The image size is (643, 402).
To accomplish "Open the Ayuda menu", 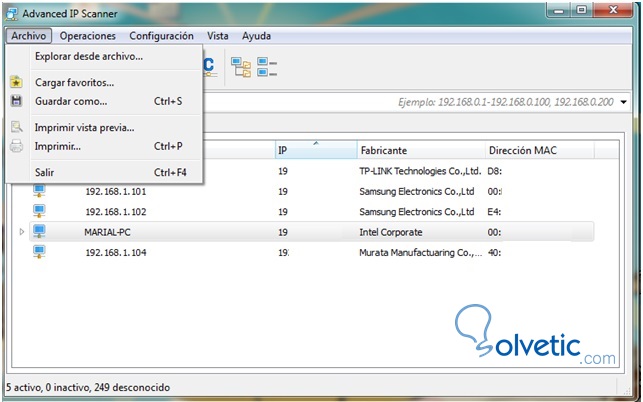I will coord(256,36).
